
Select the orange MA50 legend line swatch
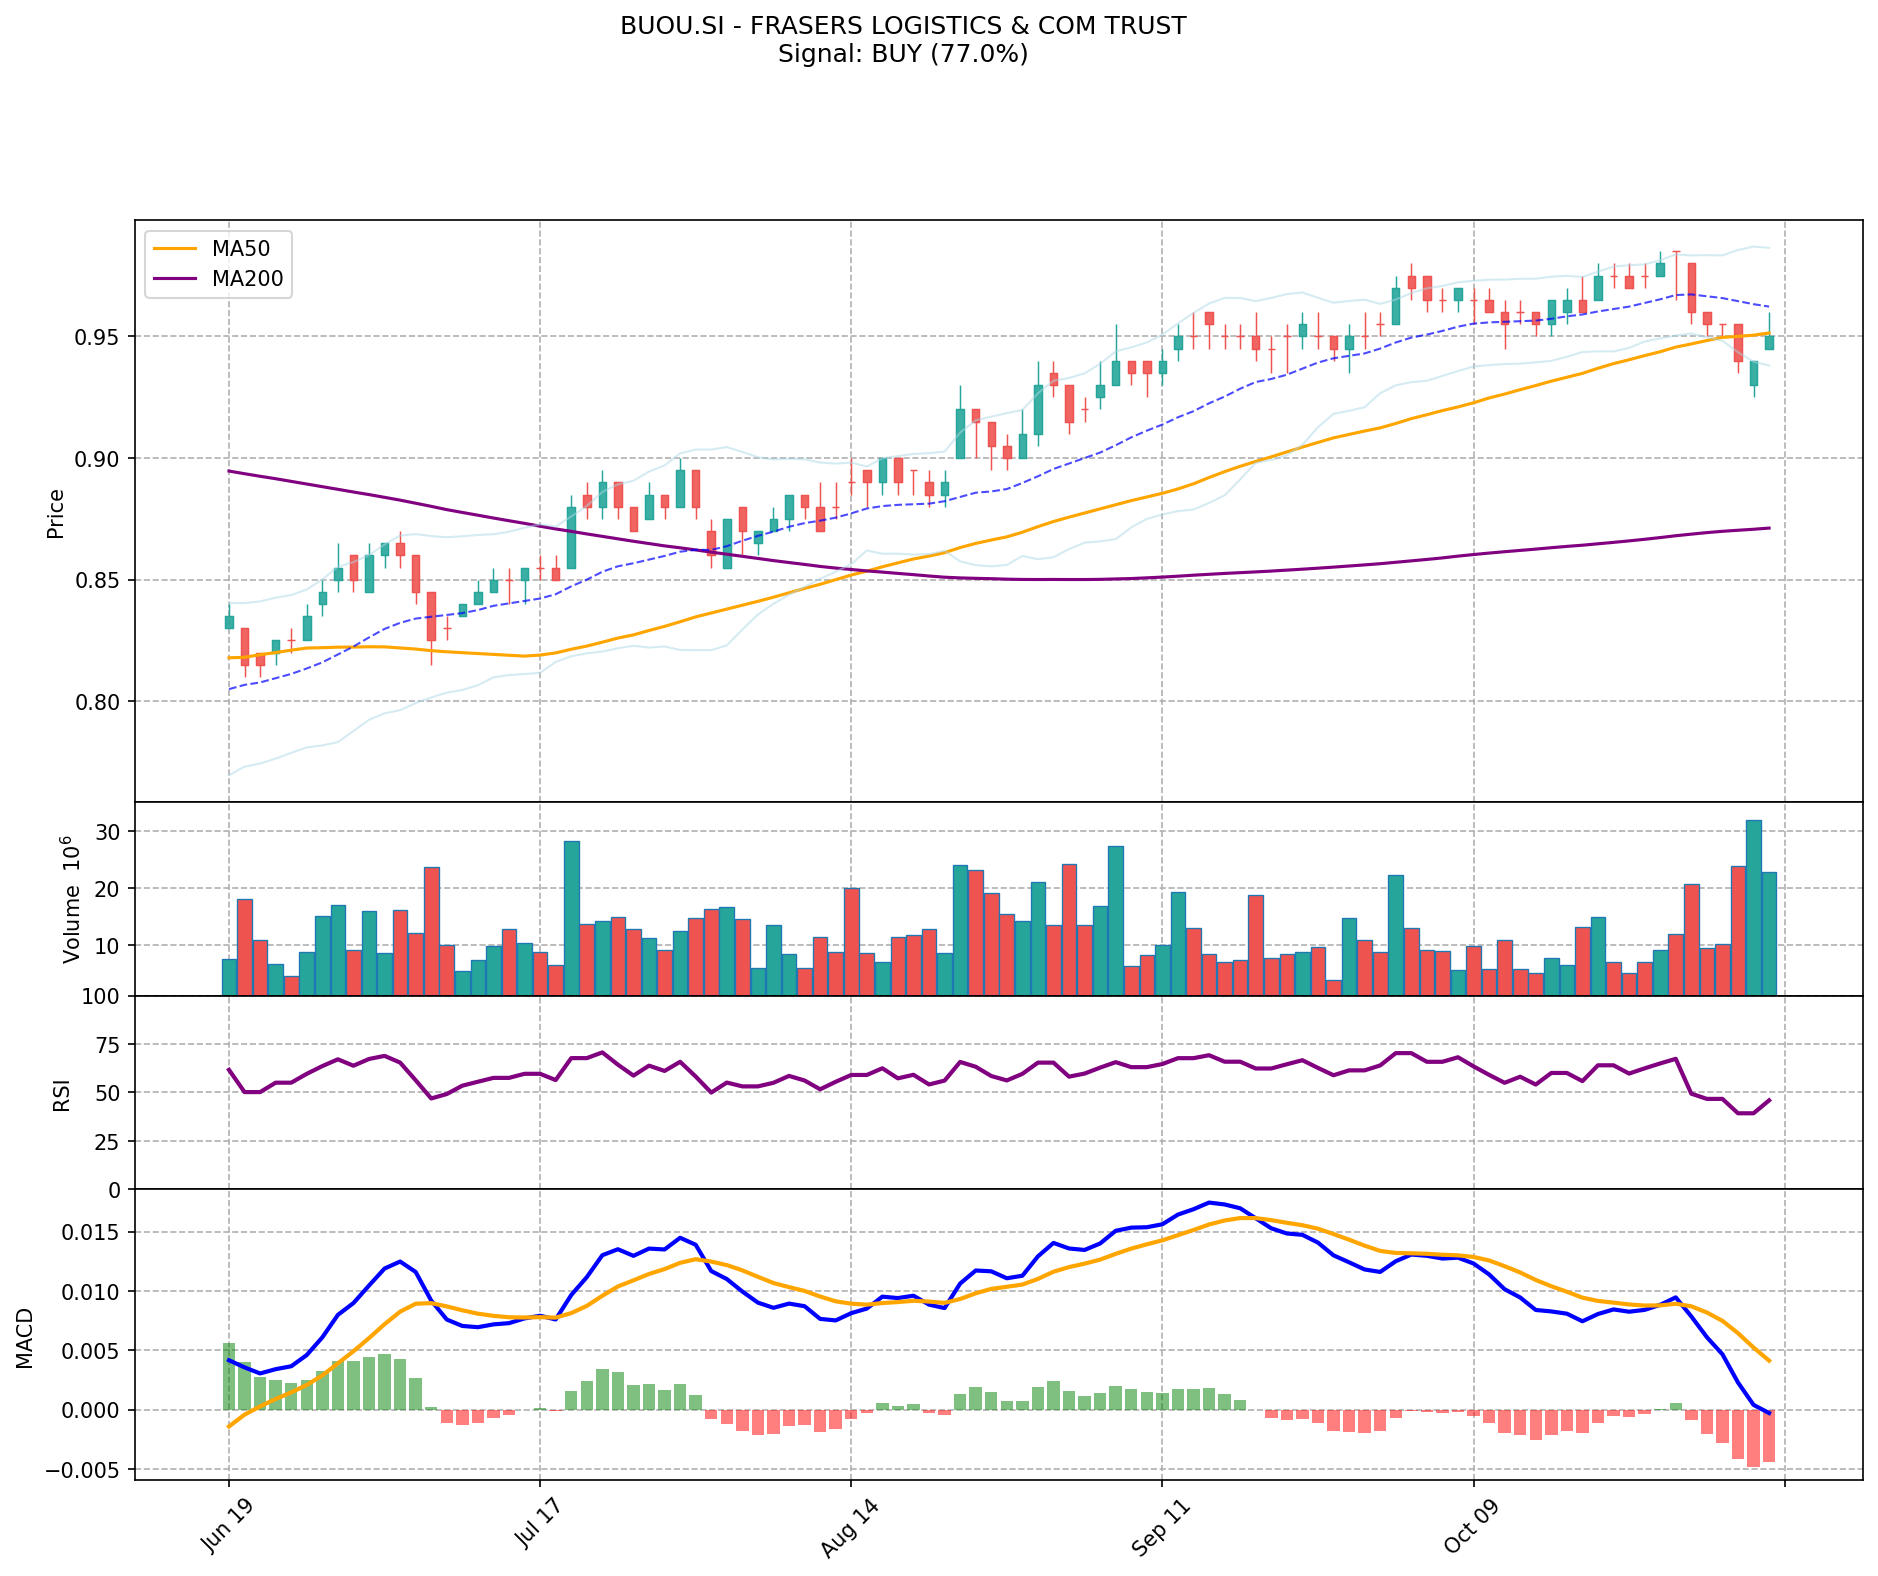pos(176,249)
